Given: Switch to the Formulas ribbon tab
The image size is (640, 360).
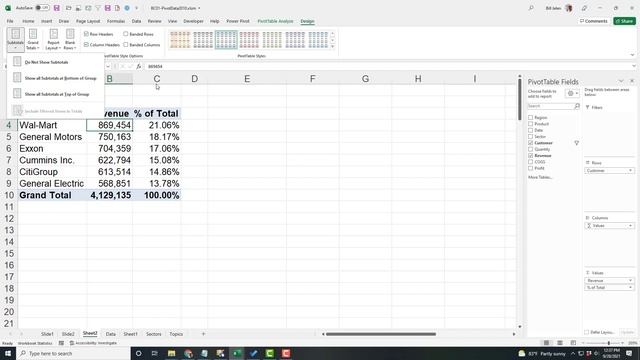Looking at the screenshot, I should [x=116, y=21].
